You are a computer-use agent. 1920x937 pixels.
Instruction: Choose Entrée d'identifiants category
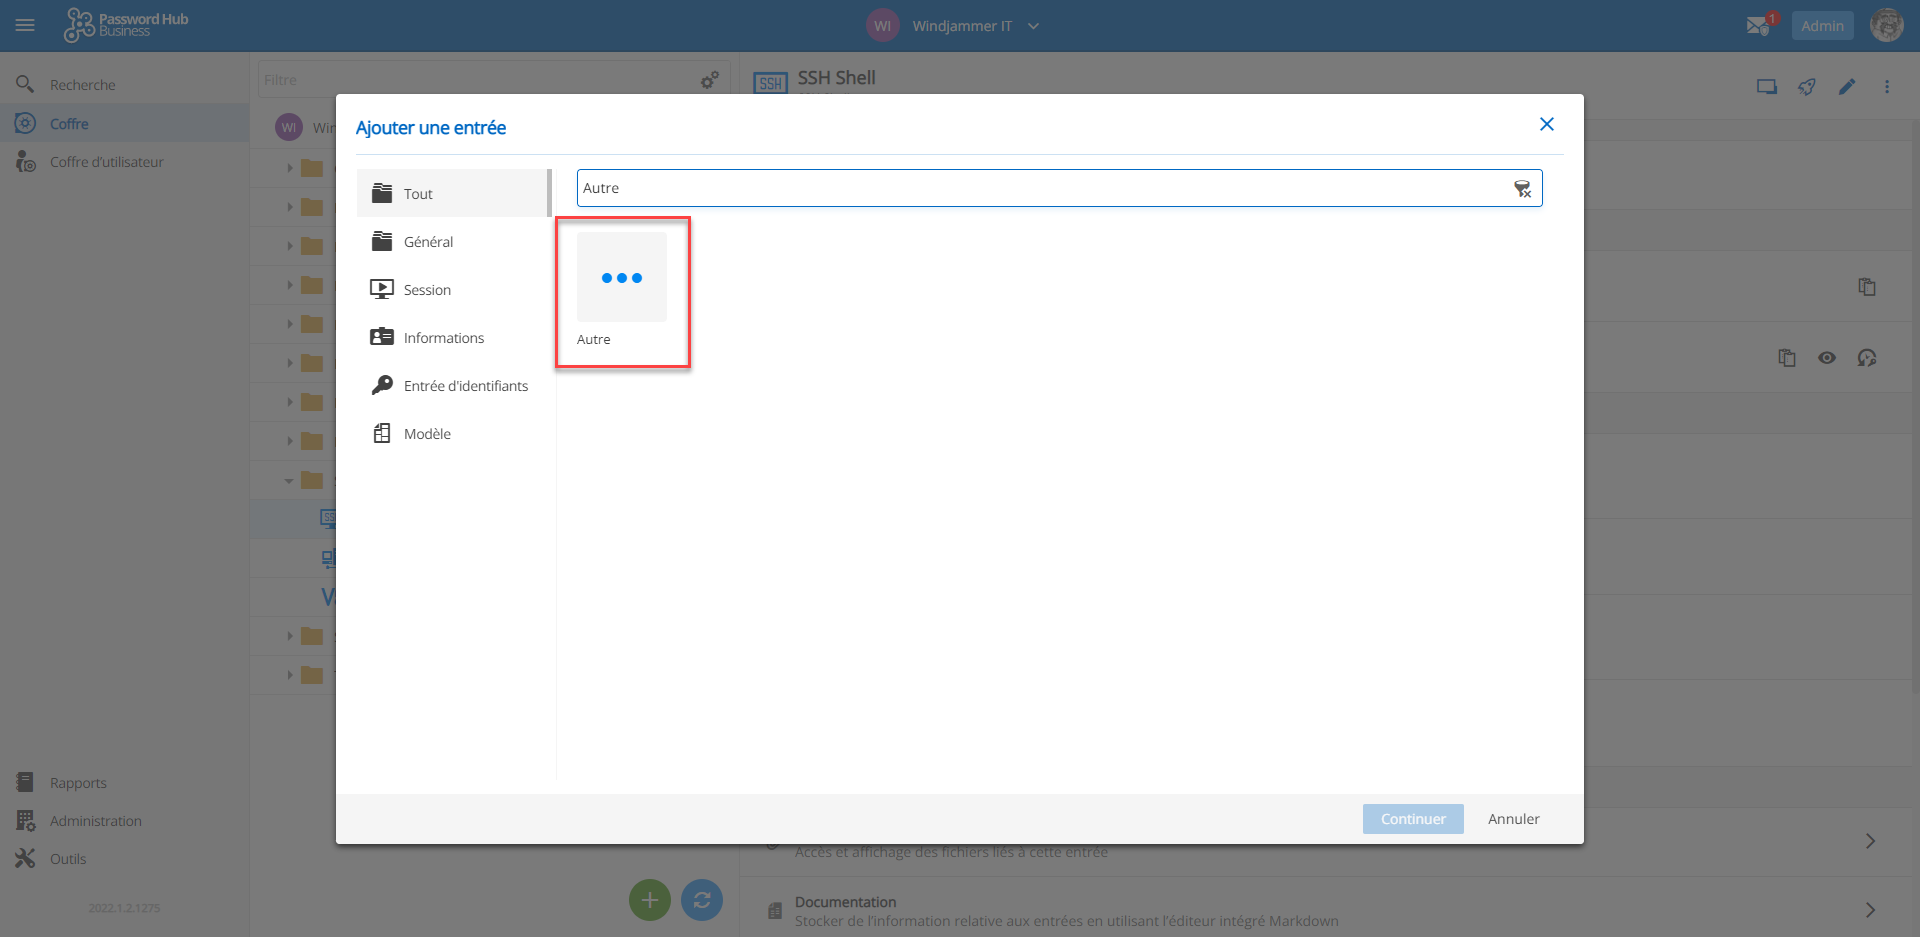(x=453, y=386)
